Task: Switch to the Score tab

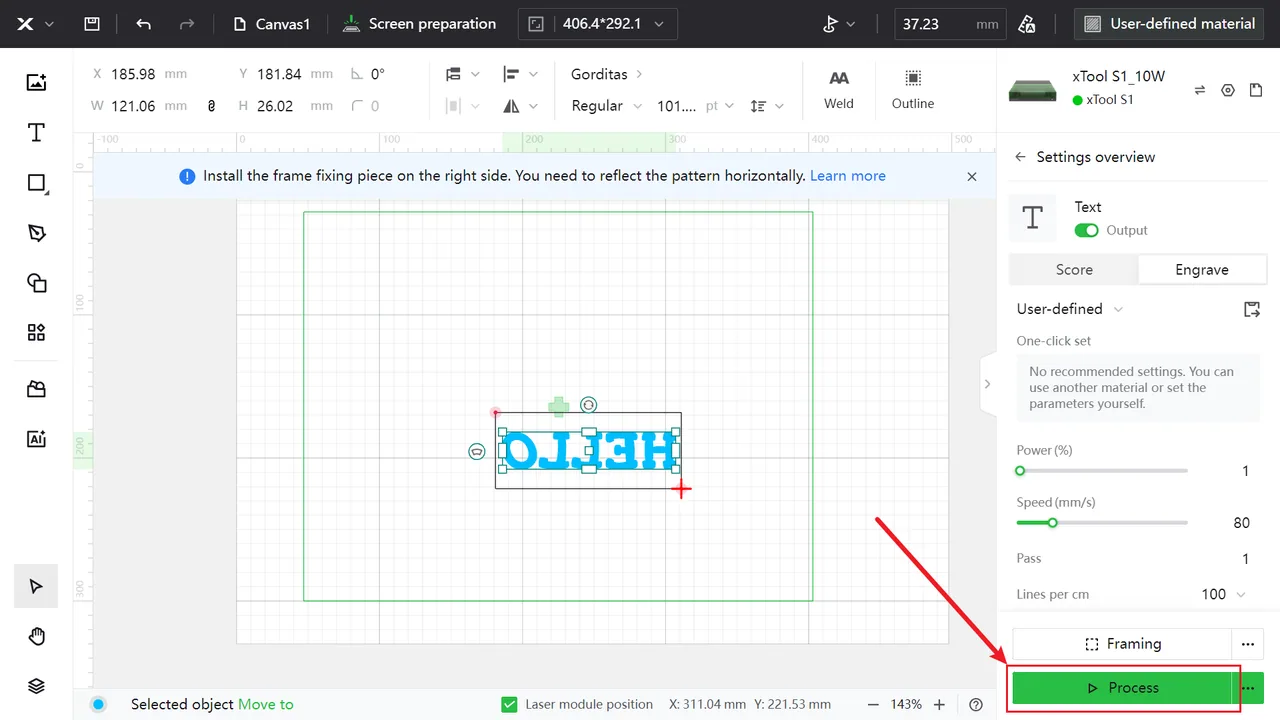Action: (x=1074, y=270)
